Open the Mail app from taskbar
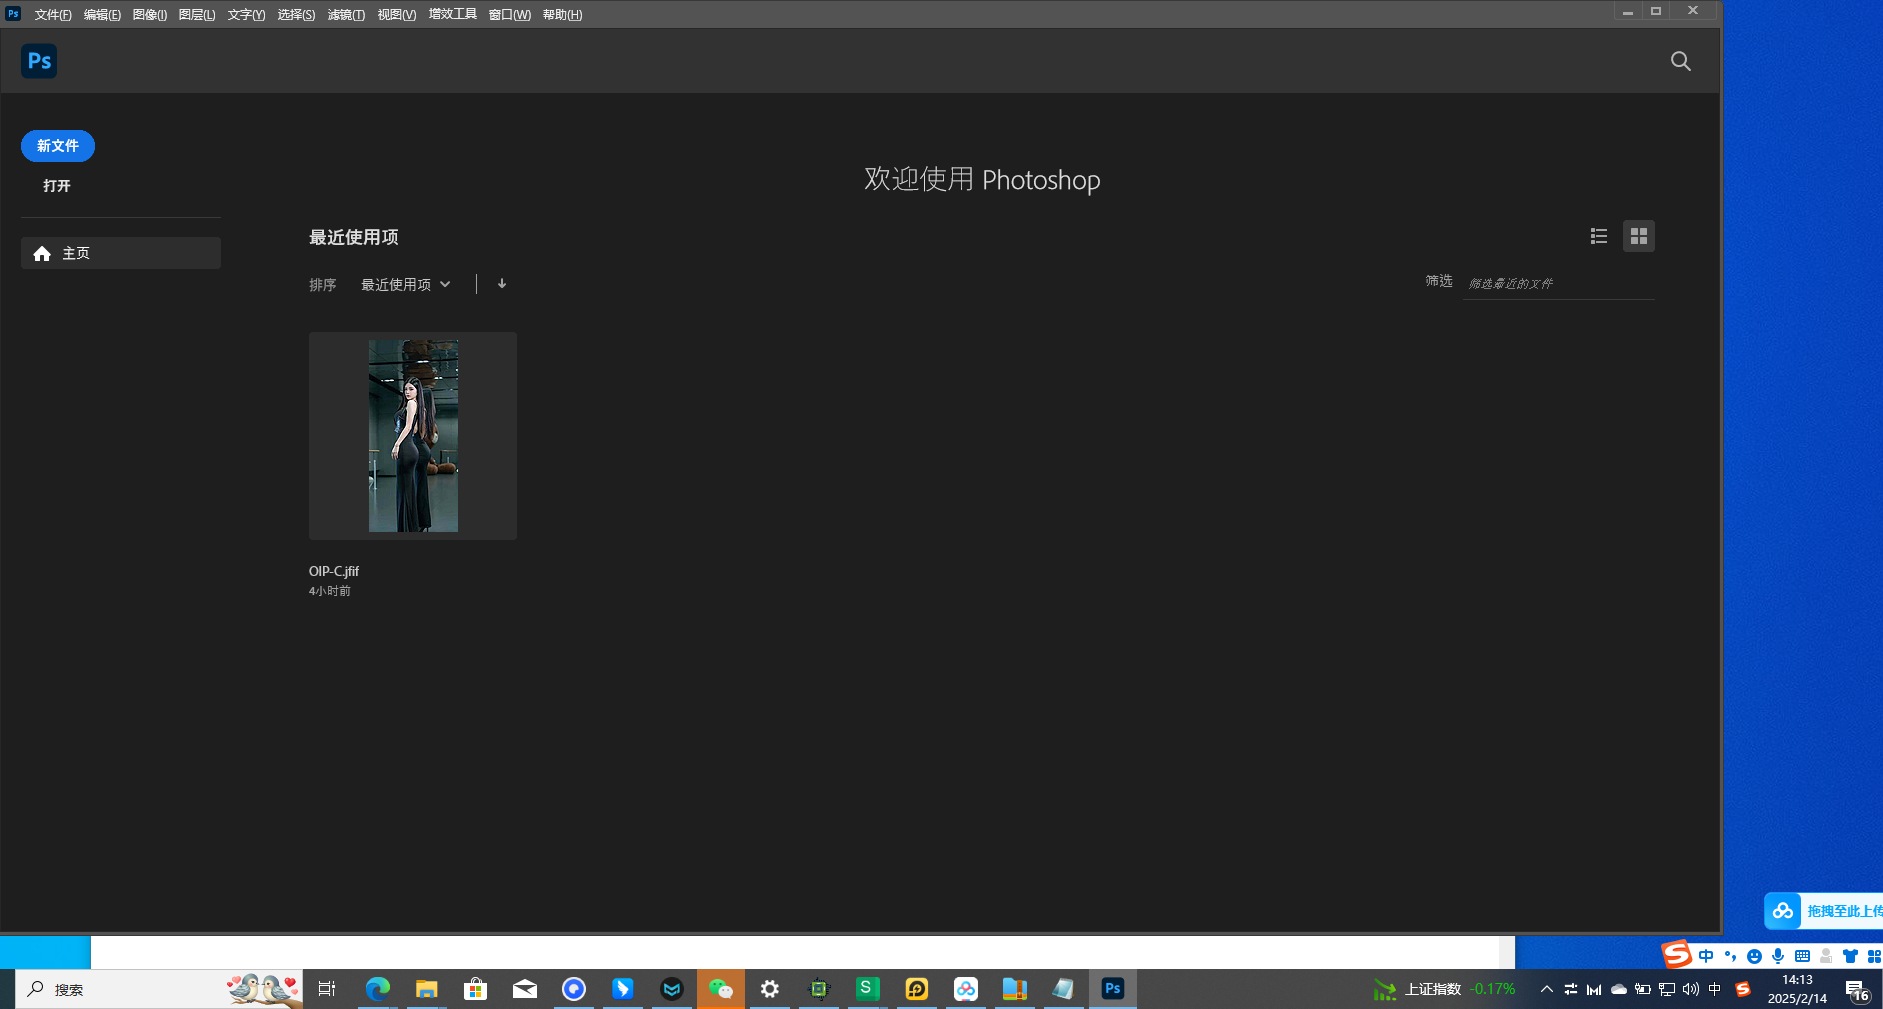The height and width of the screenshot is (1009, 1883). pyautogui.click(x=525, y=989)
